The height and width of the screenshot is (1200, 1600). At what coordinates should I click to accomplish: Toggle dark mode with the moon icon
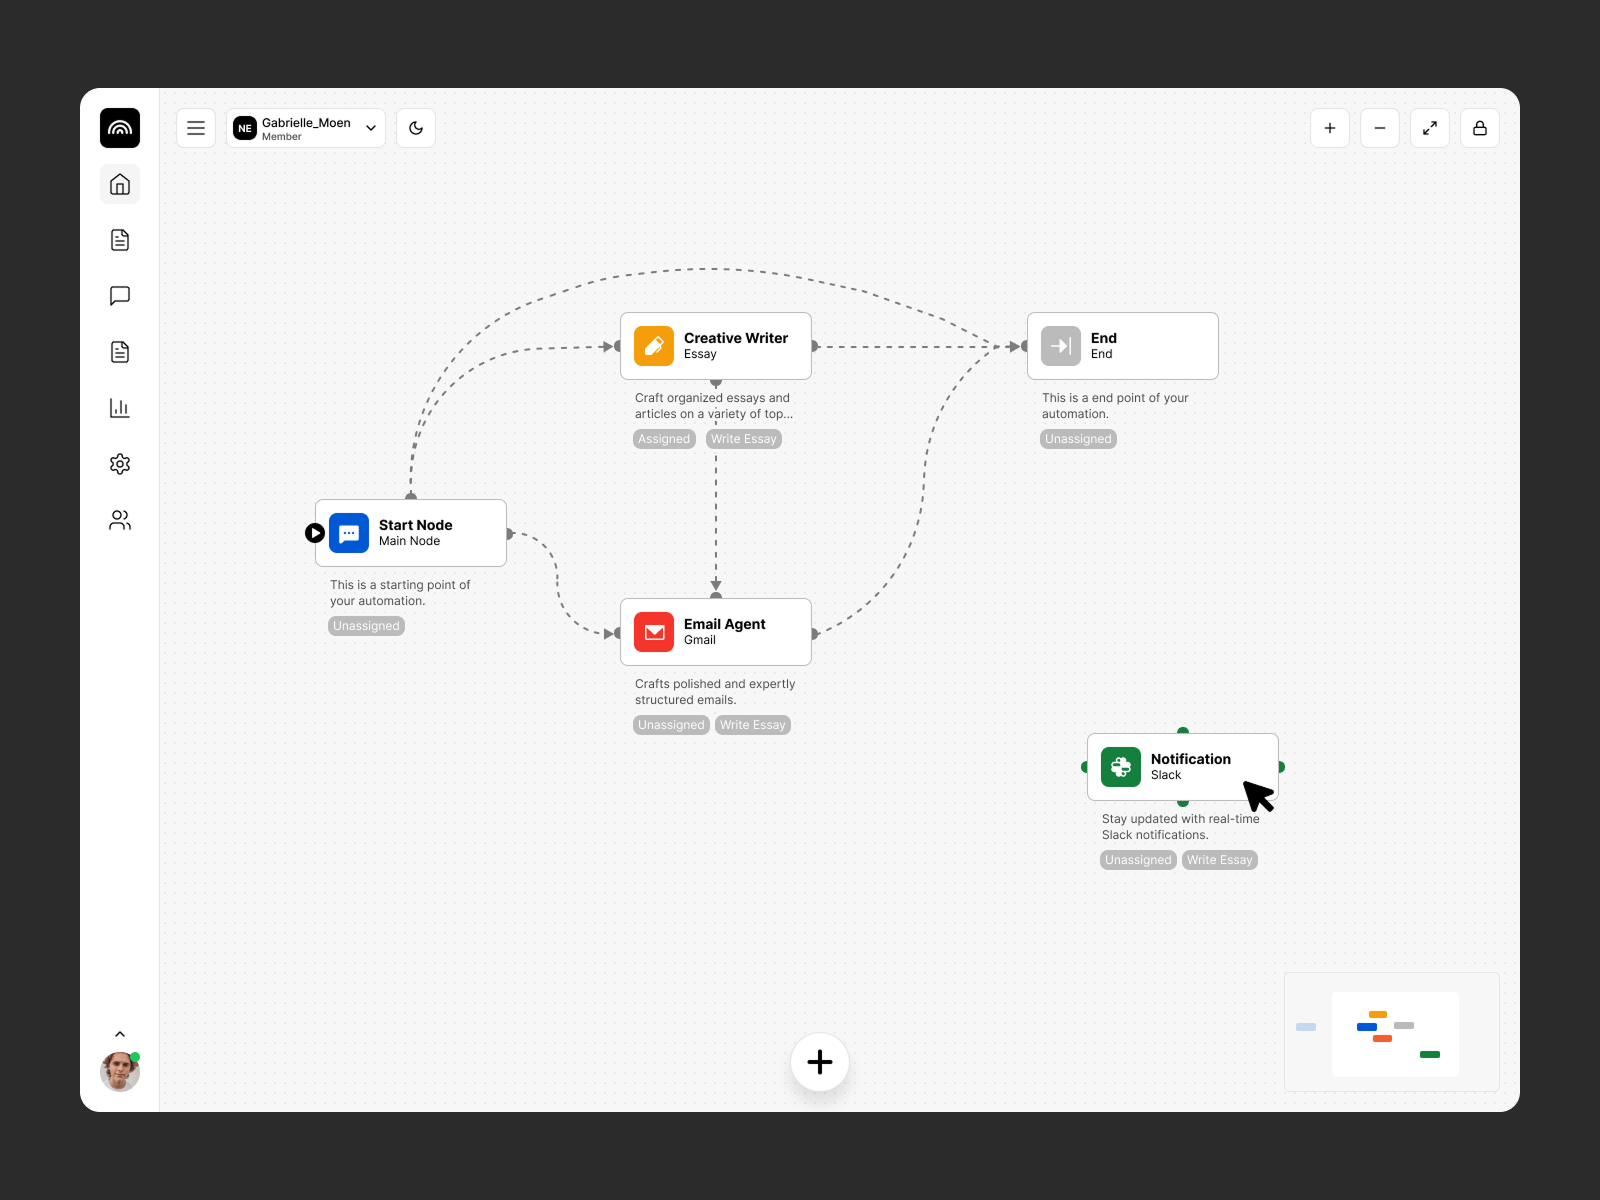[415, 128]
